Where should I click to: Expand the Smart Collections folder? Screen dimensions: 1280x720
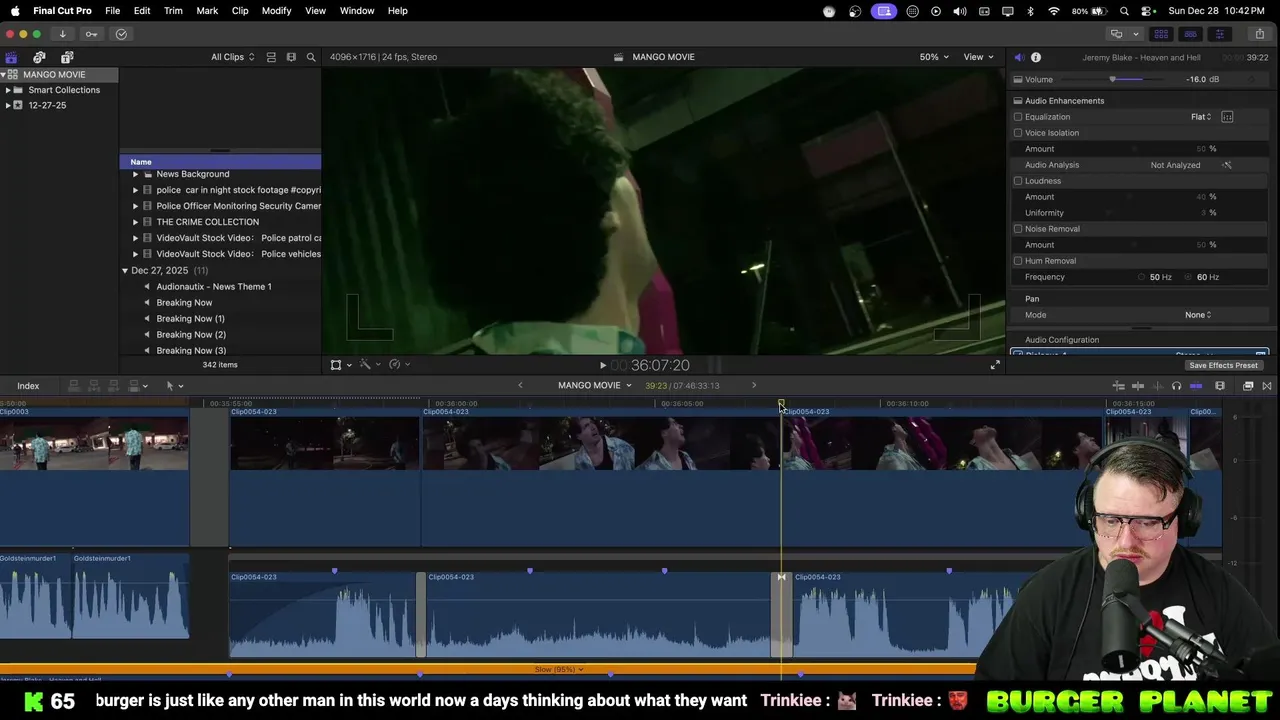[x=8, y=90]
